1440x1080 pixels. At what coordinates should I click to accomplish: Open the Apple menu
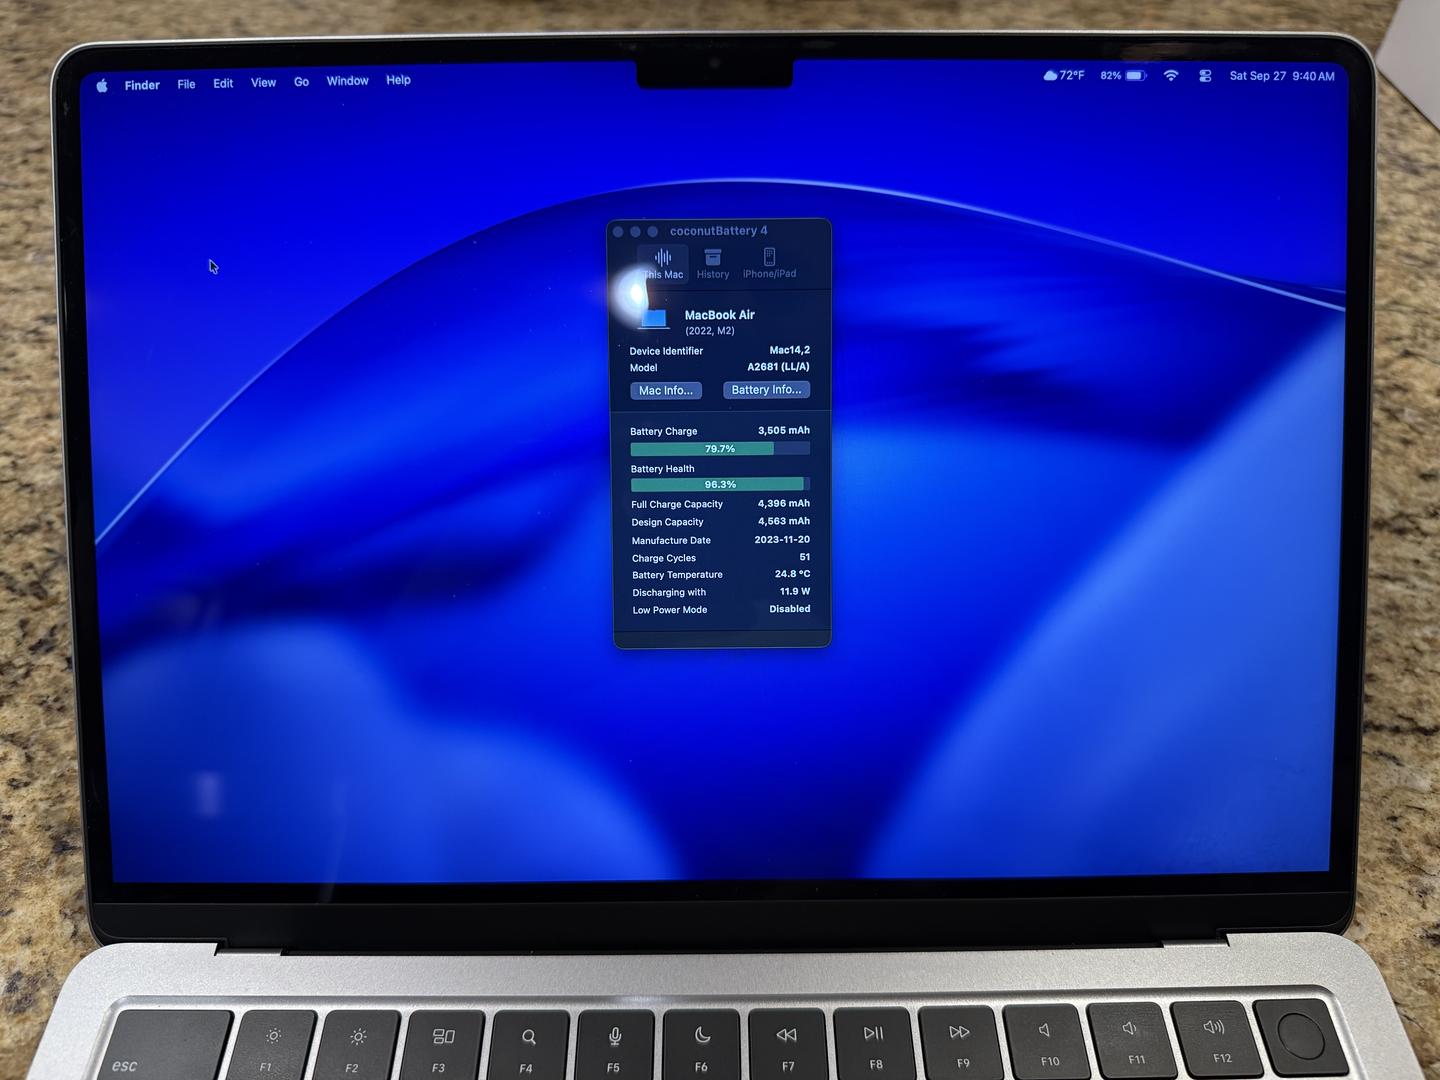point(102,86)
